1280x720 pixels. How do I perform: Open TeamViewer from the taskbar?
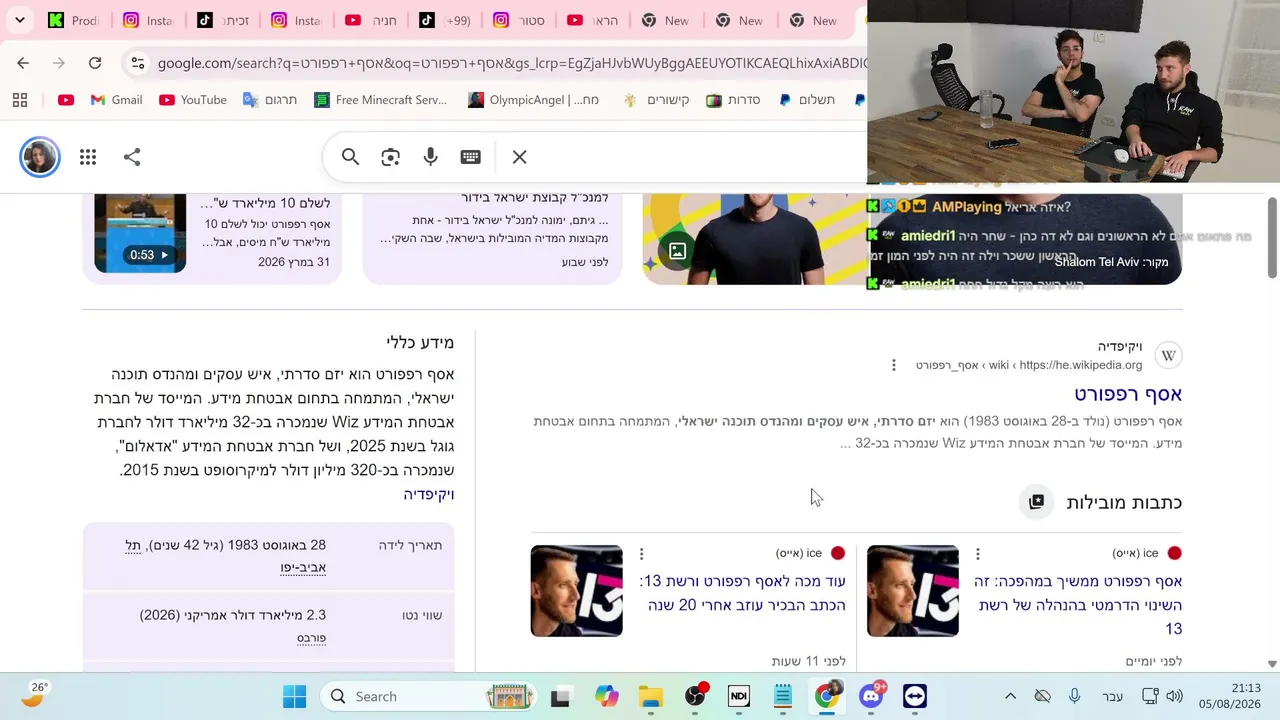pyautogui.click(x=915, y=697)
